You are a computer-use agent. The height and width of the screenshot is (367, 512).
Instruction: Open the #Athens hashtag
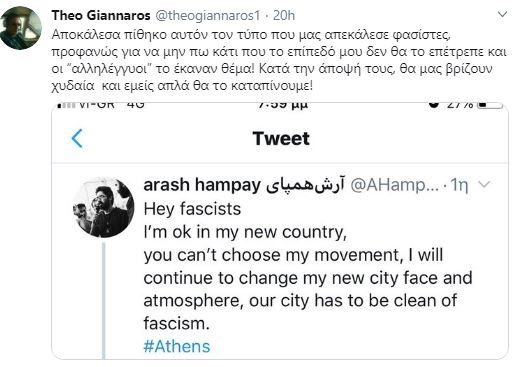point(177,346)
